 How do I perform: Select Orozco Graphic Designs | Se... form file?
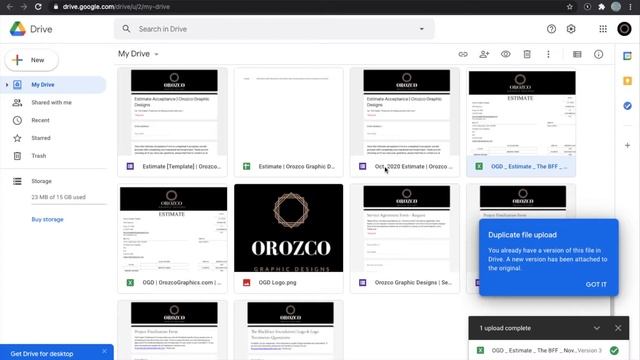[405, 238]
